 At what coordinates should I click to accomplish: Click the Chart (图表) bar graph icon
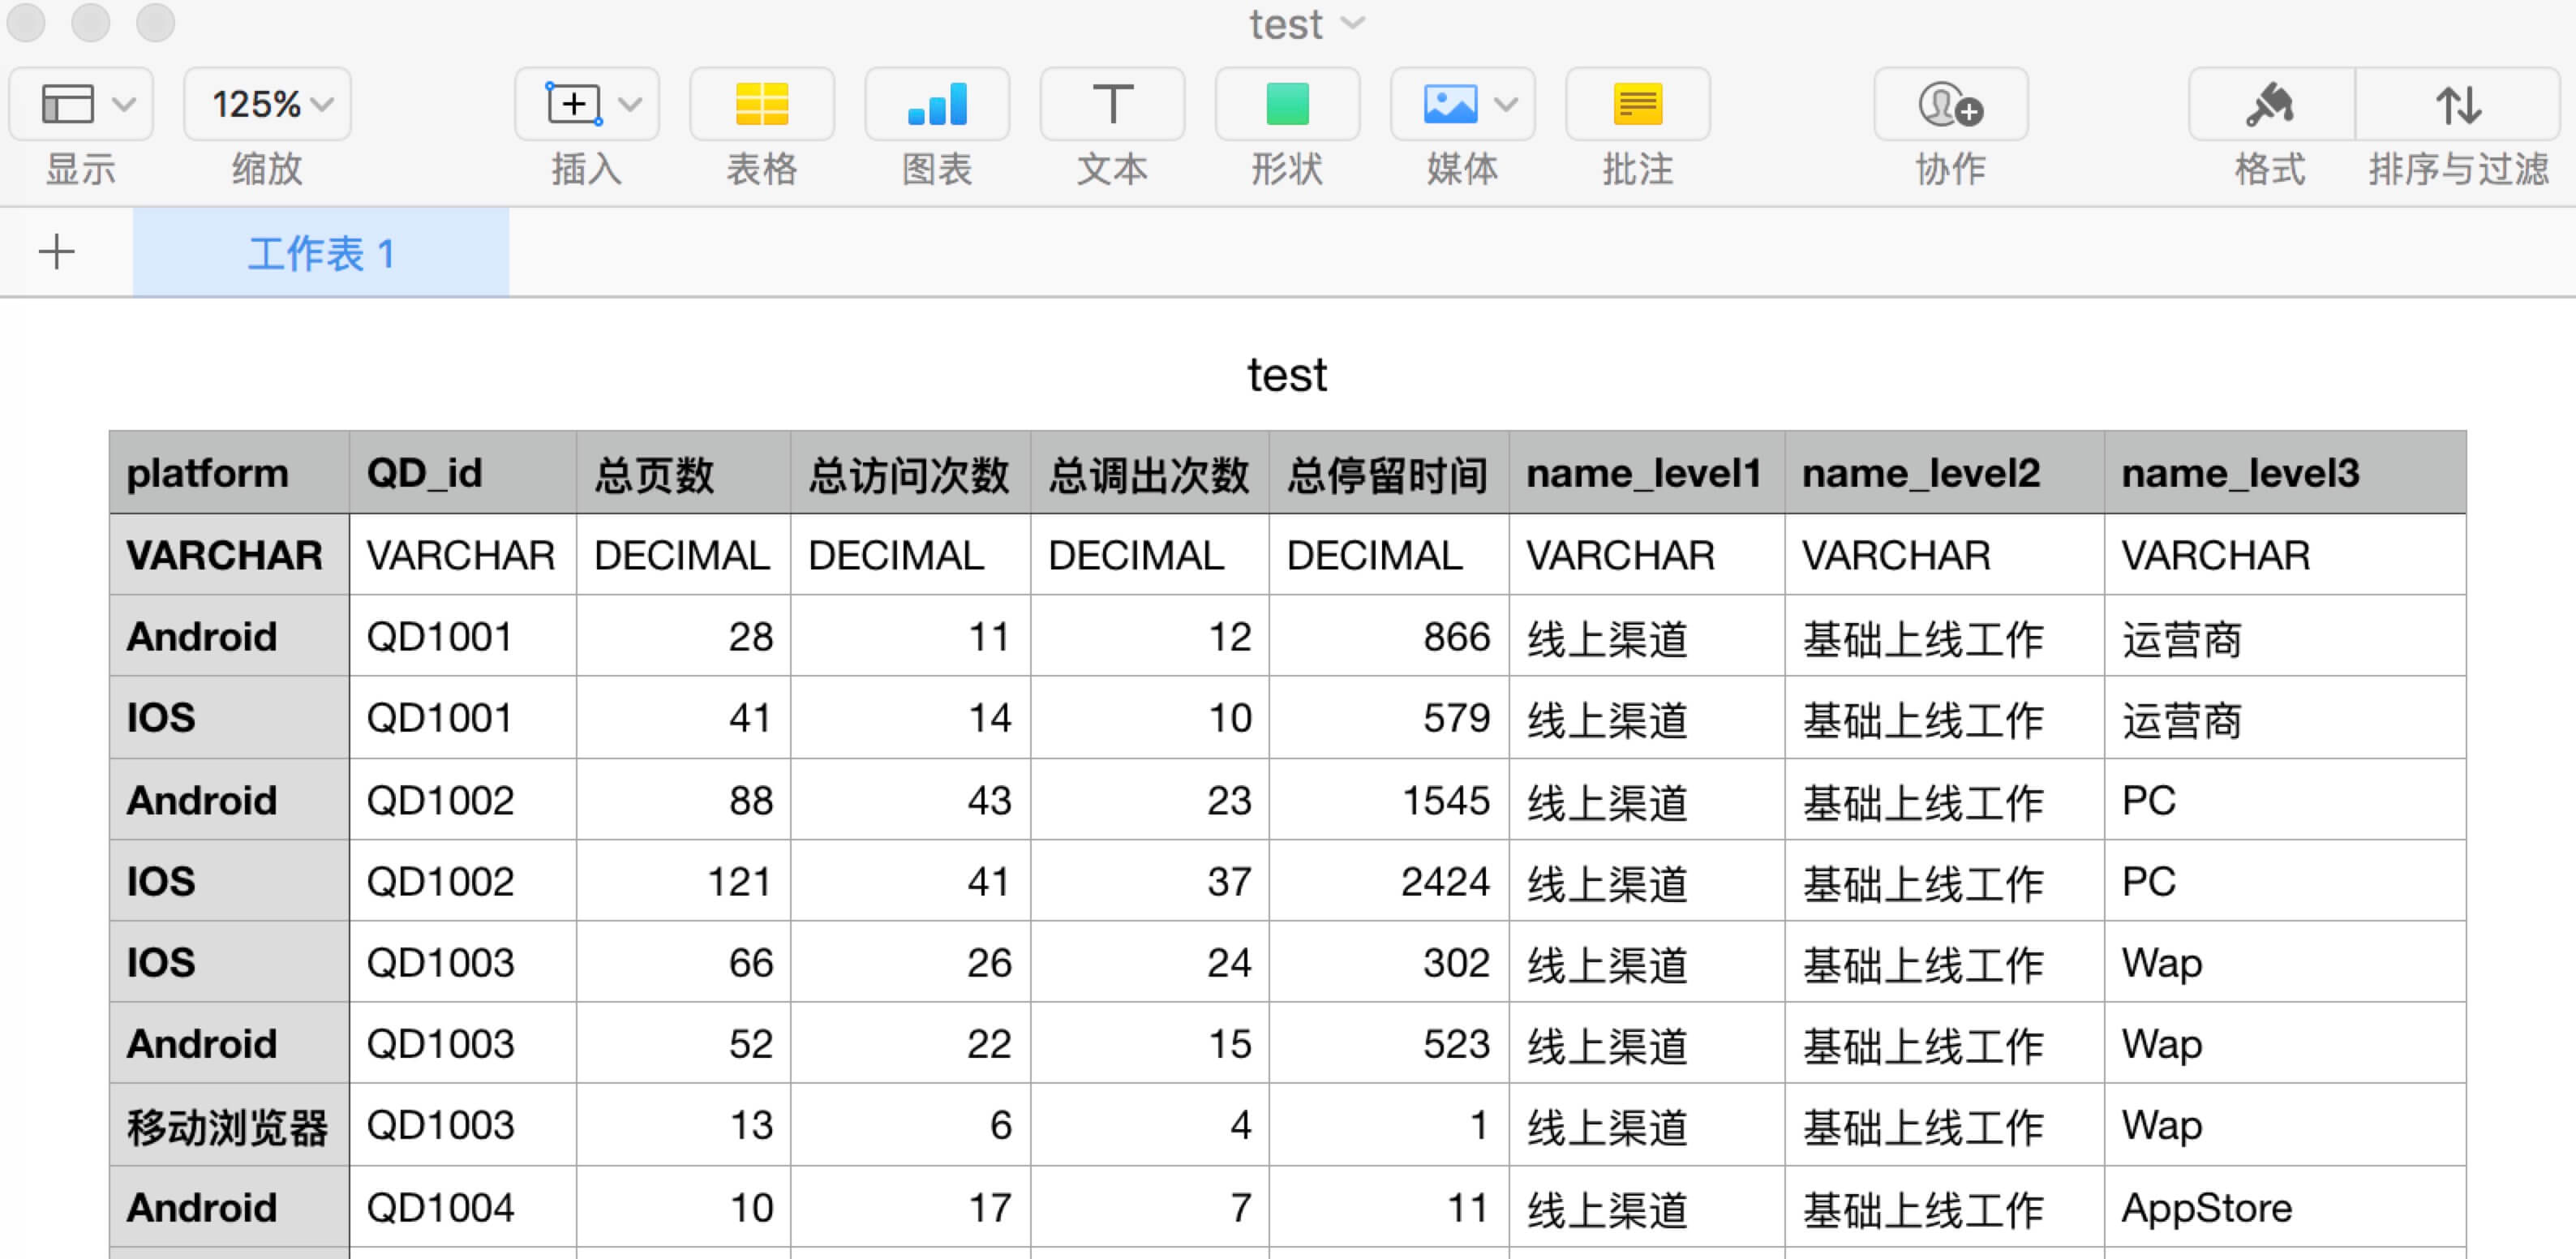936,104
